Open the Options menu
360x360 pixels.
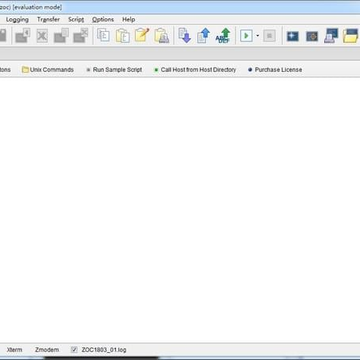tap(103, 19)
